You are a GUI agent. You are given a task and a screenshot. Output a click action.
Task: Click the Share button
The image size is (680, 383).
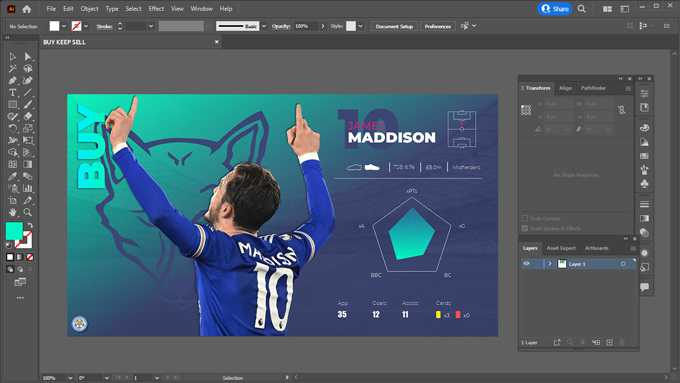point(555,9)
